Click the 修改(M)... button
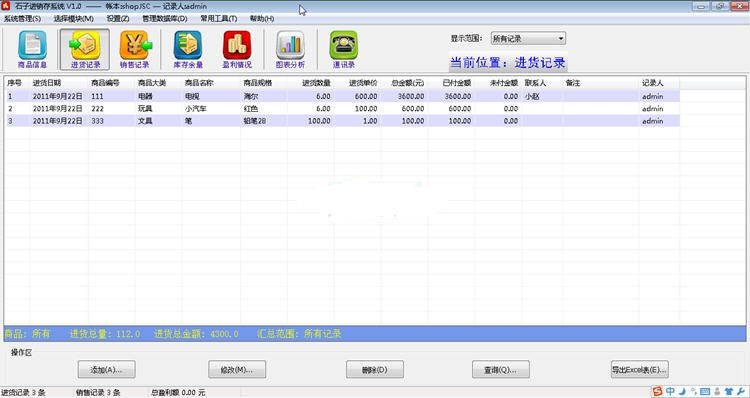 click(237, 369)
